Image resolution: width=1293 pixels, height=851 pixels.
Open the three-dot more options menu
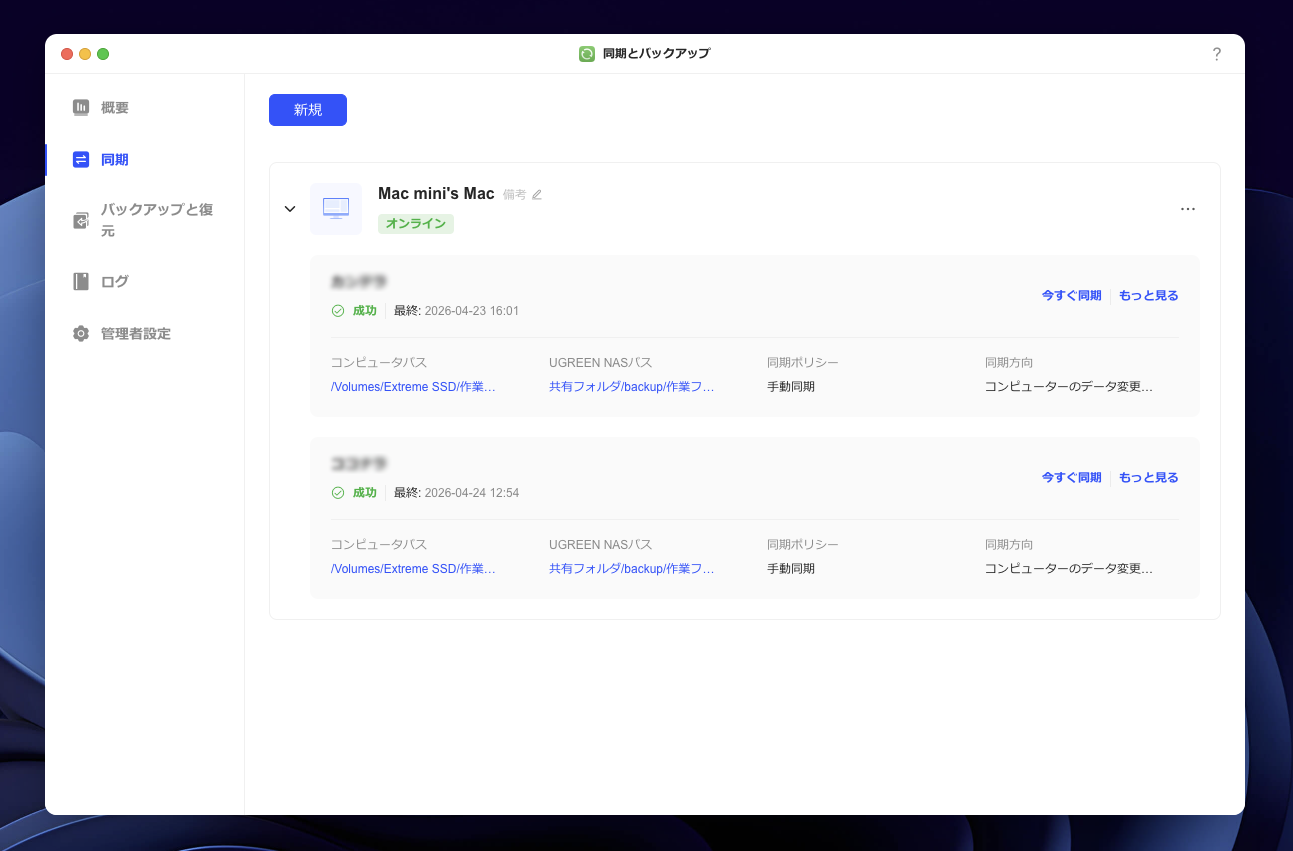[x=1187, y=209]
